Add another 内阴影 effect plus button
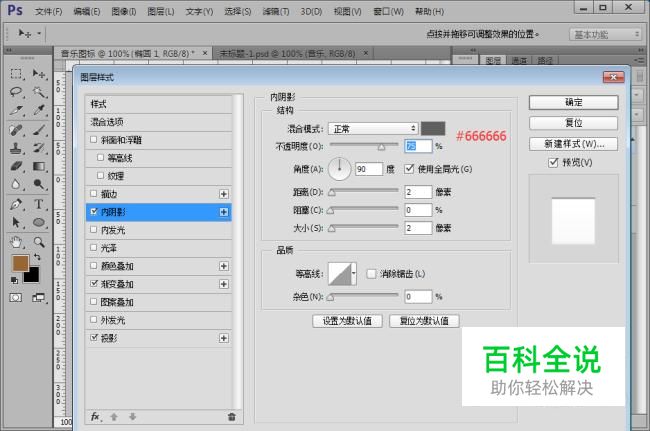650x431 pixels. pos(223,212)
